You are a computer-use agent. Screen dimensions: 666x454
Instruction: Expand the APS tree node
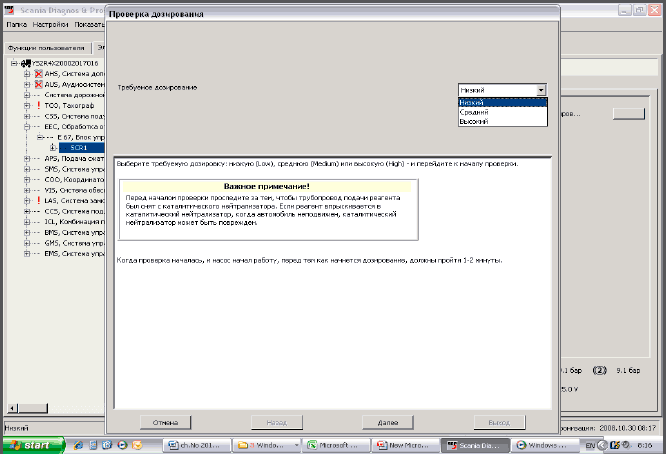click(27, 158)
